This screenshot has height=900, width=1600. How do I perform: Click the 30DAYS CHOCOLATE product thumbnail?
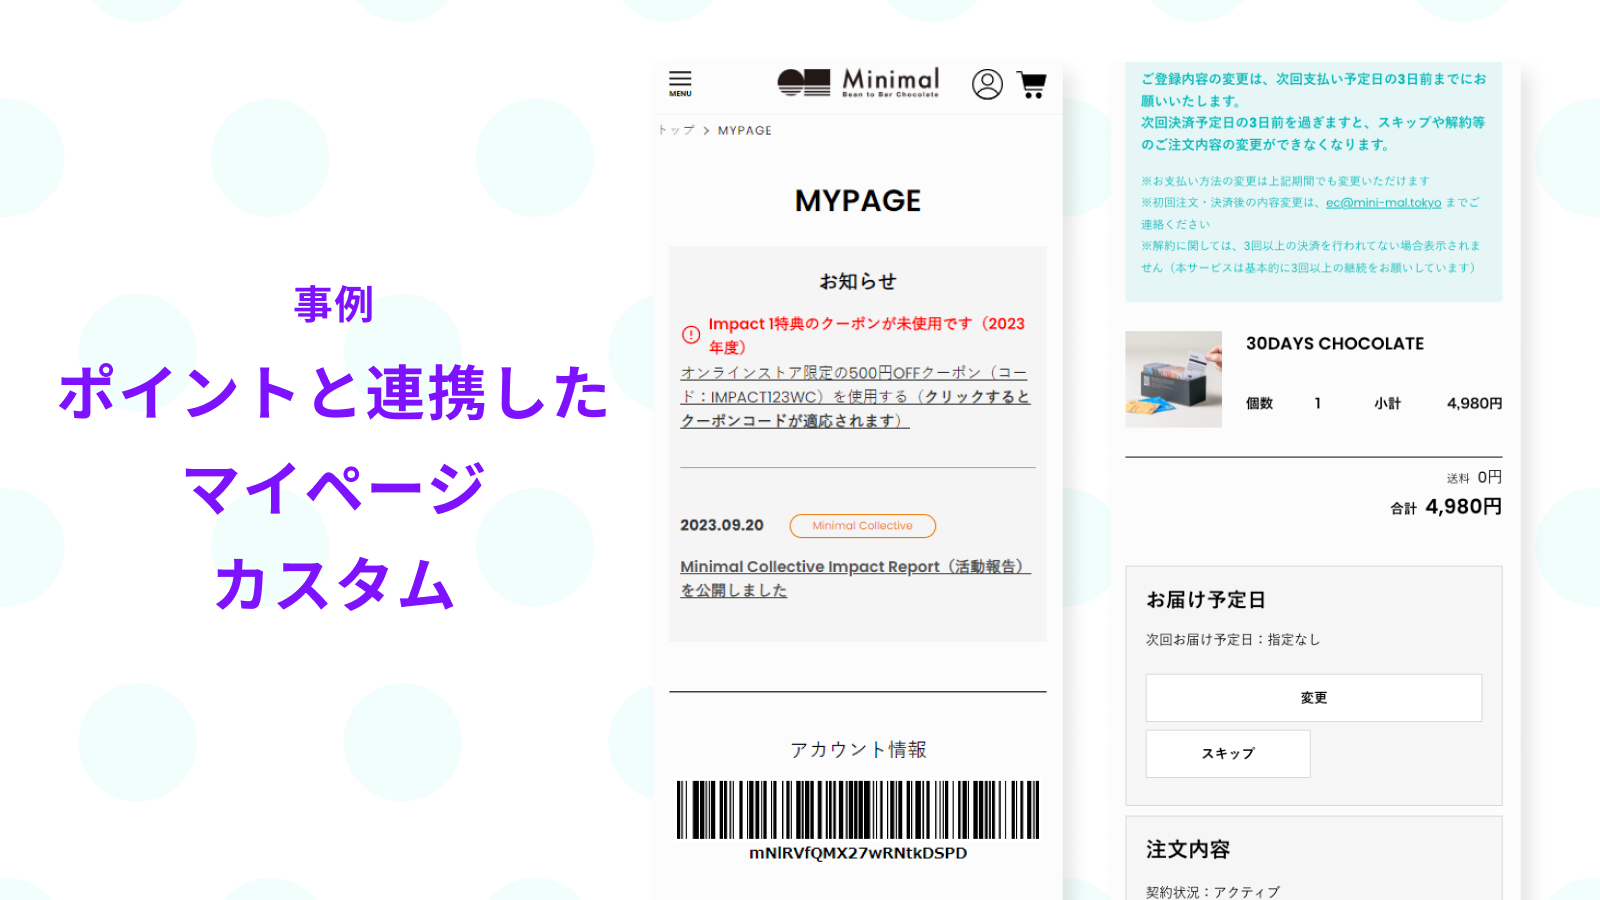(1173, 379)
